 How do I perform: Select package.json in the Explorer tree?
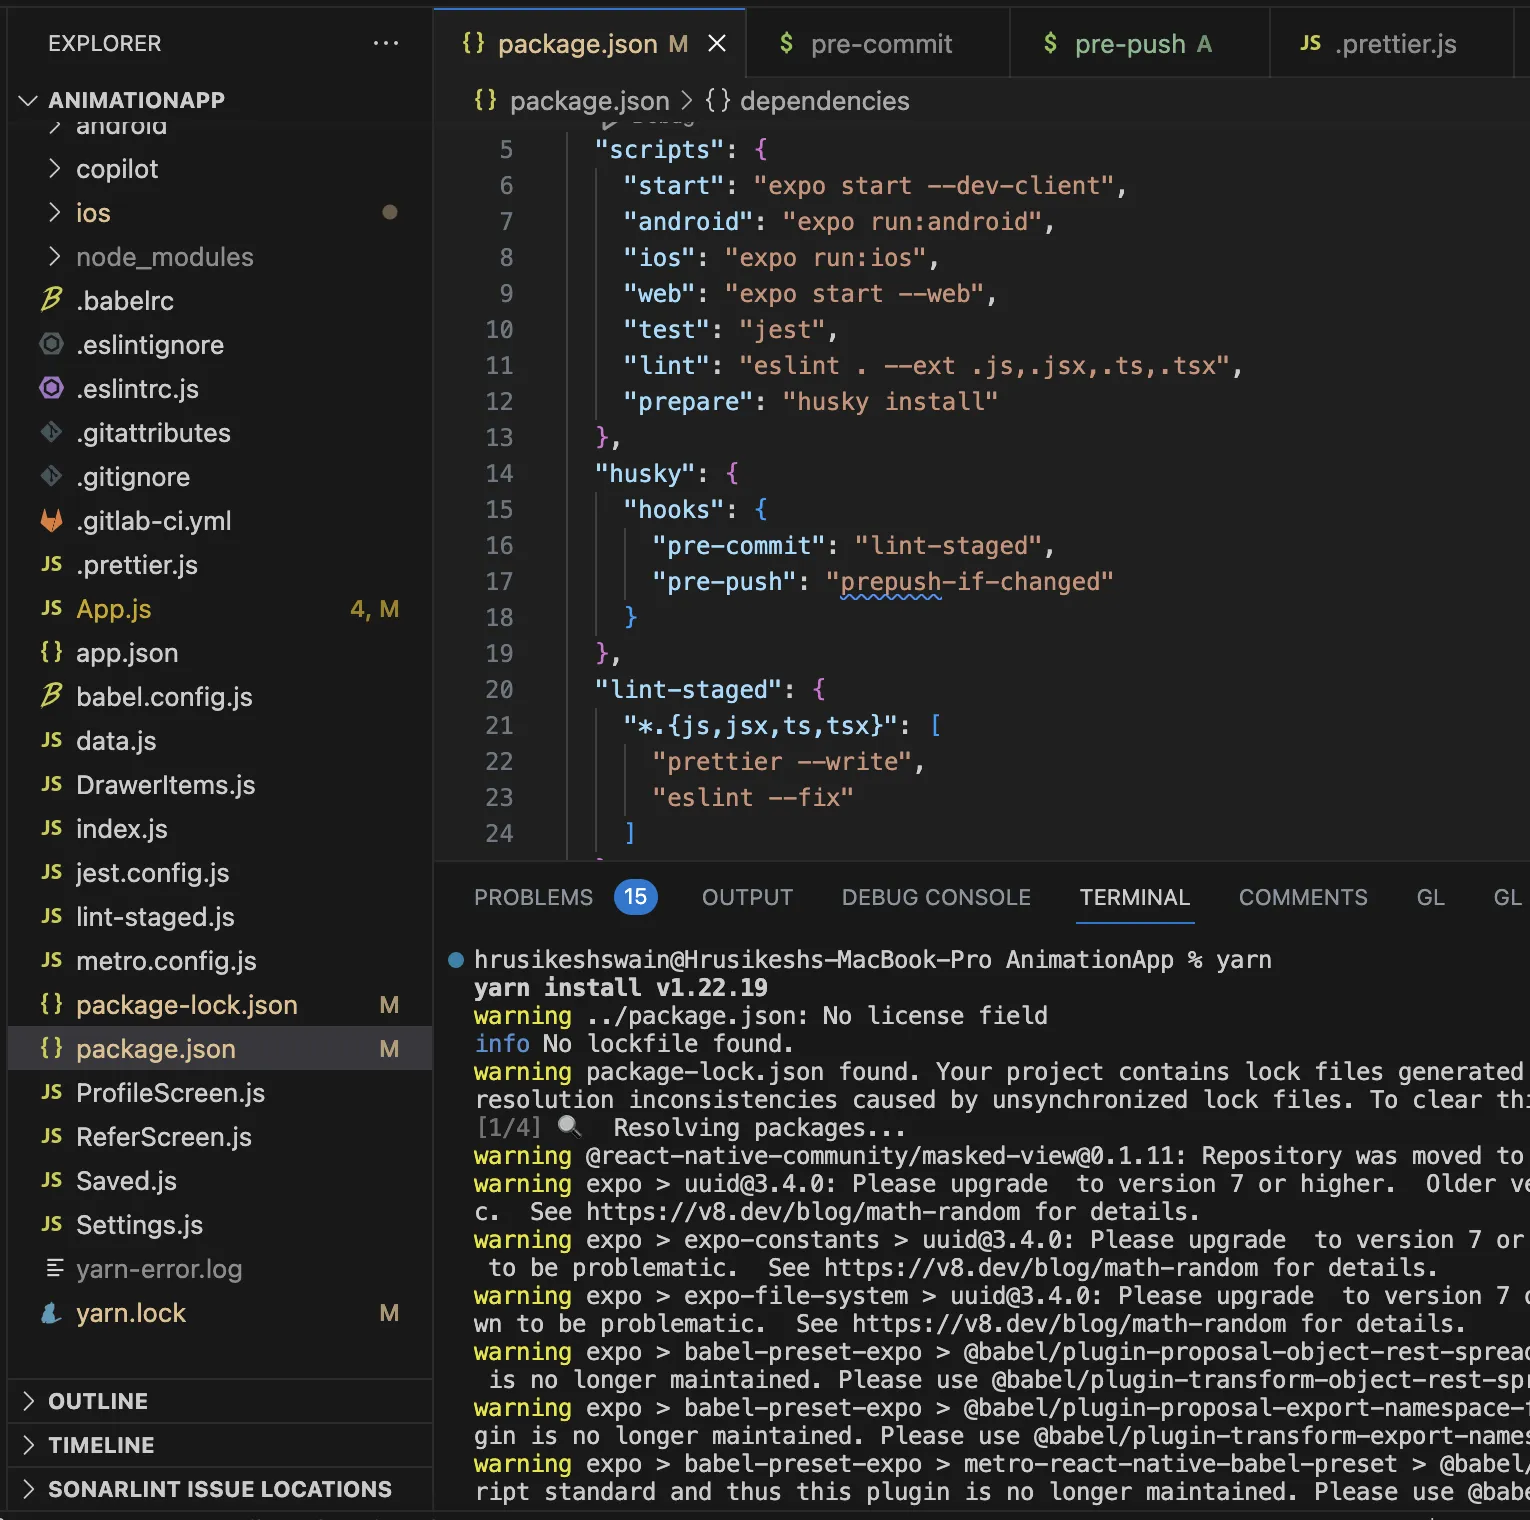[220, 1048]
